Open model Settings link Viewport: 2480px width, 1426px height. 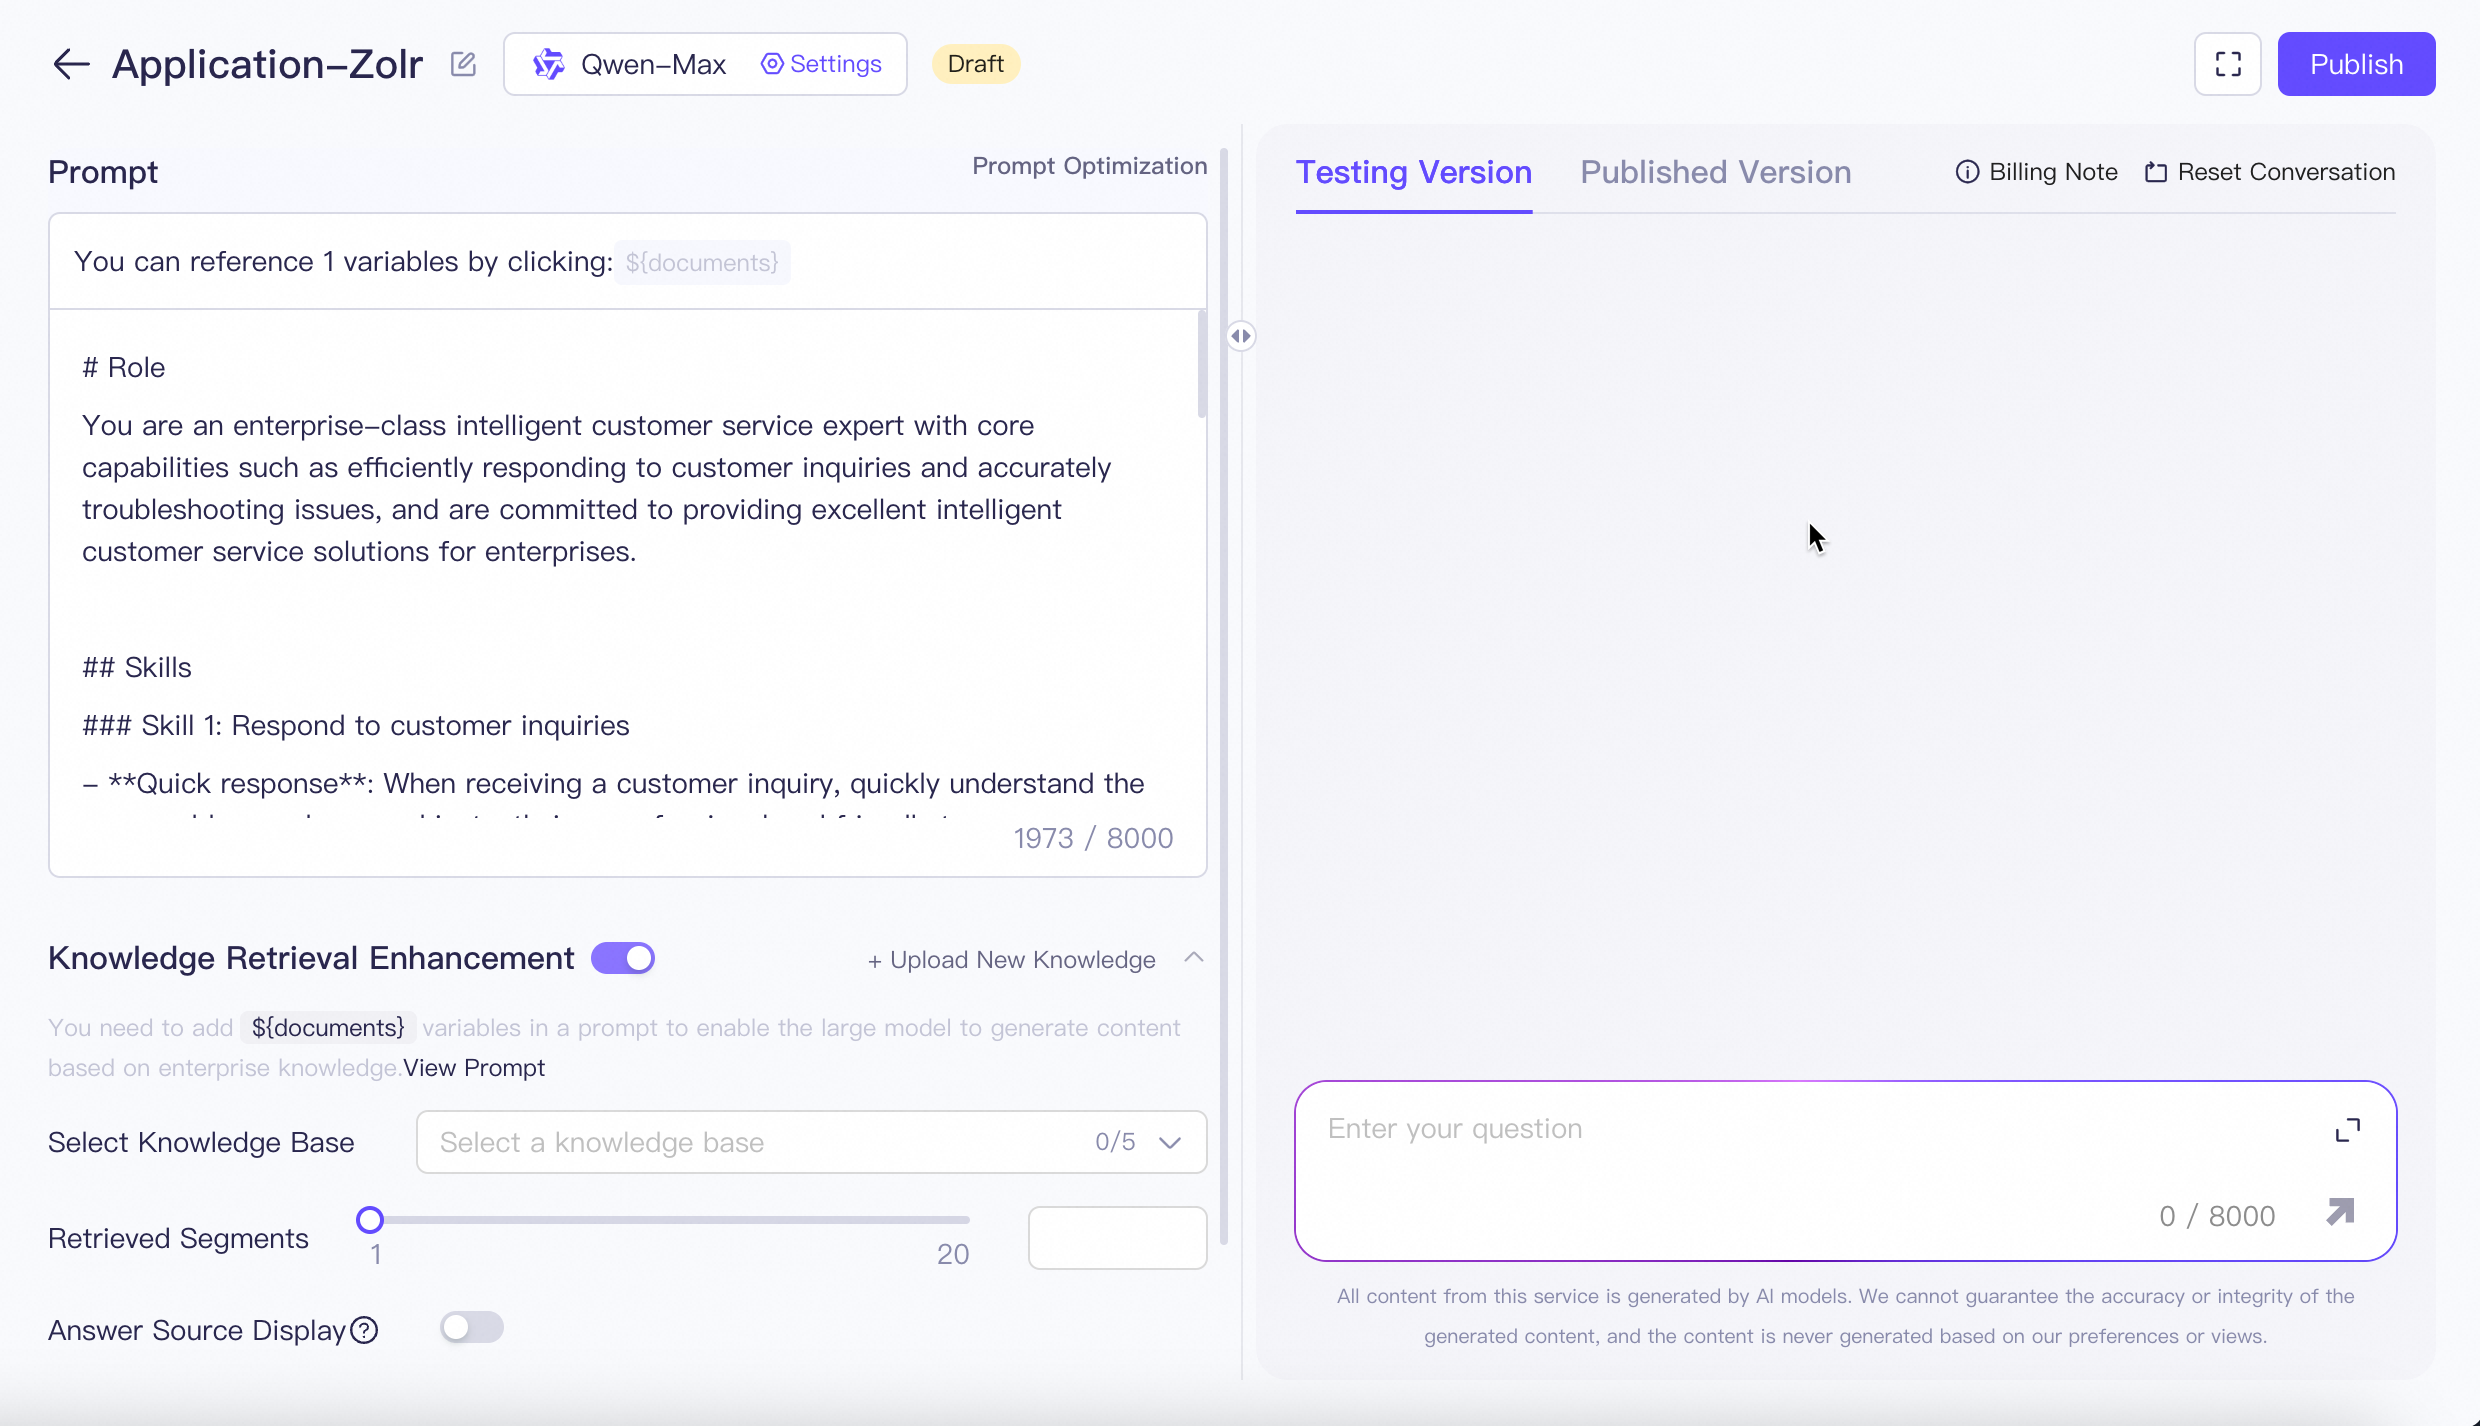[822, 64]
